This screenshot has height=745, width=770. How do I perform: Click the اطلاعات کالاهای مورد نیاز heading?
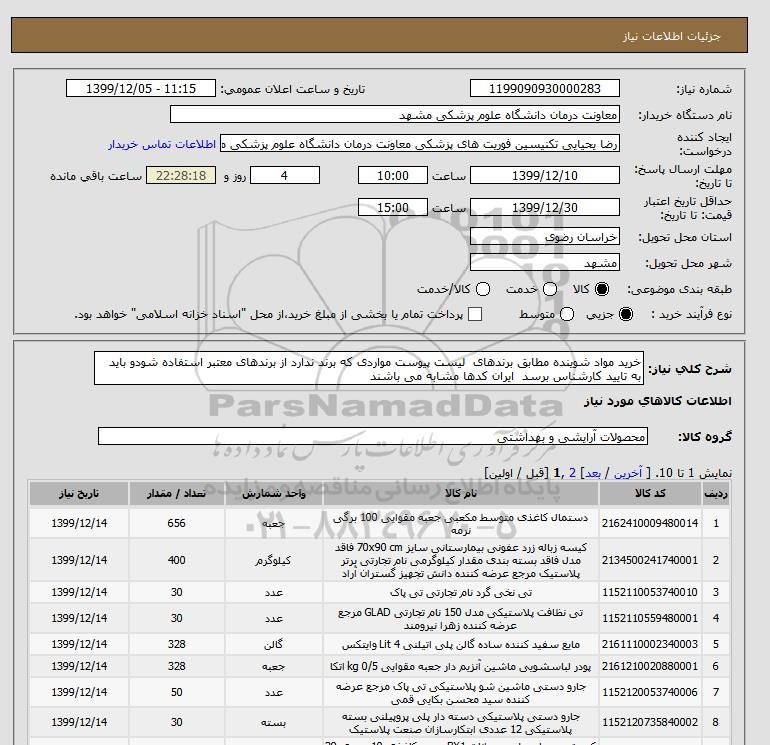coord(658,401)
